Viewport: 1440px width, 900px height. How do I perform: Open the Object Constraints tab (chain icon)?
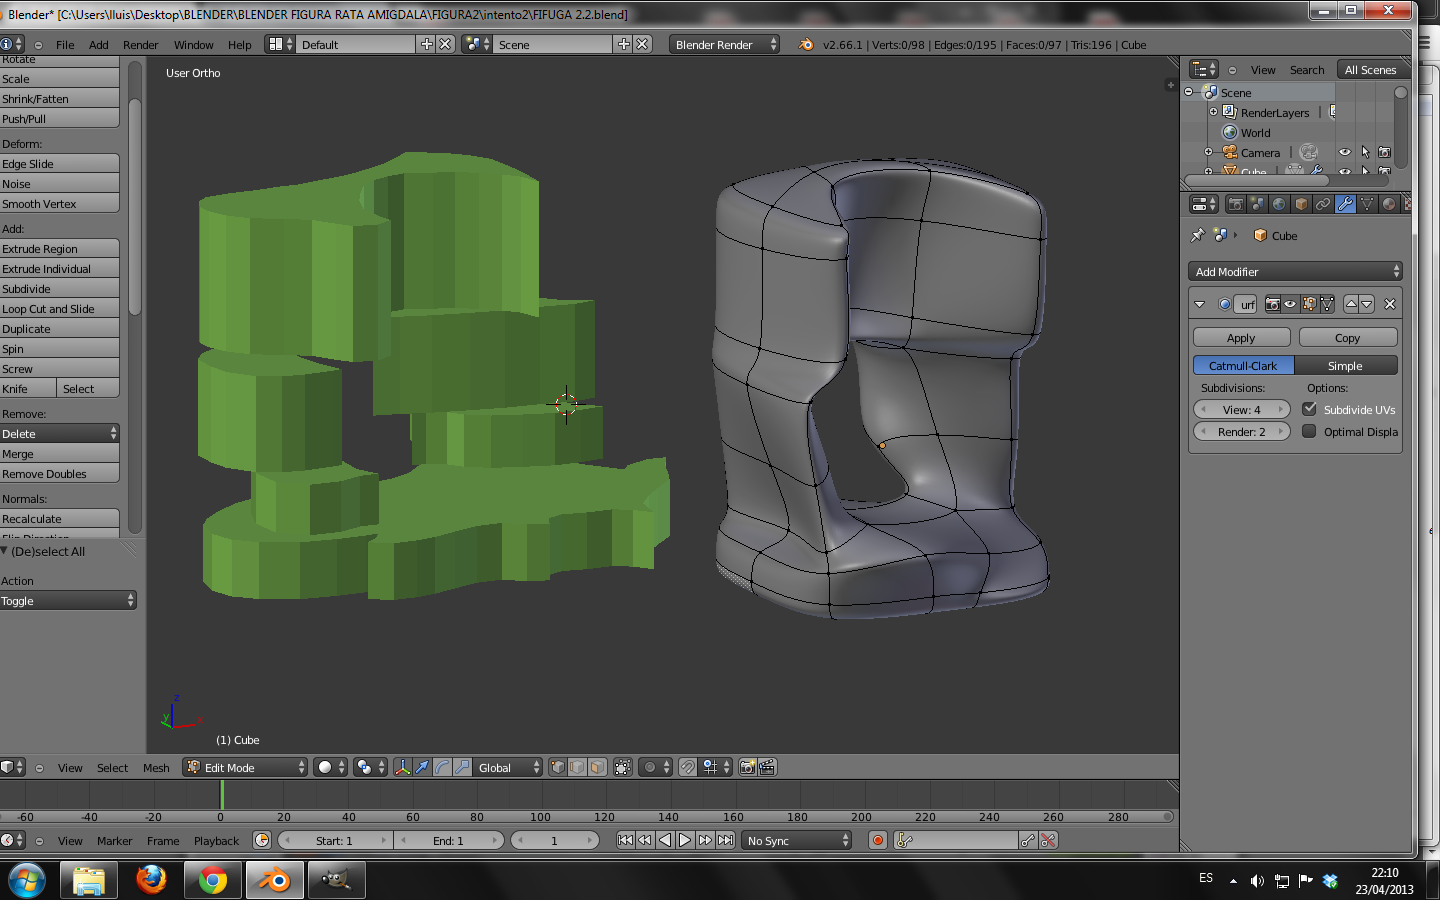click(1323, 204)
